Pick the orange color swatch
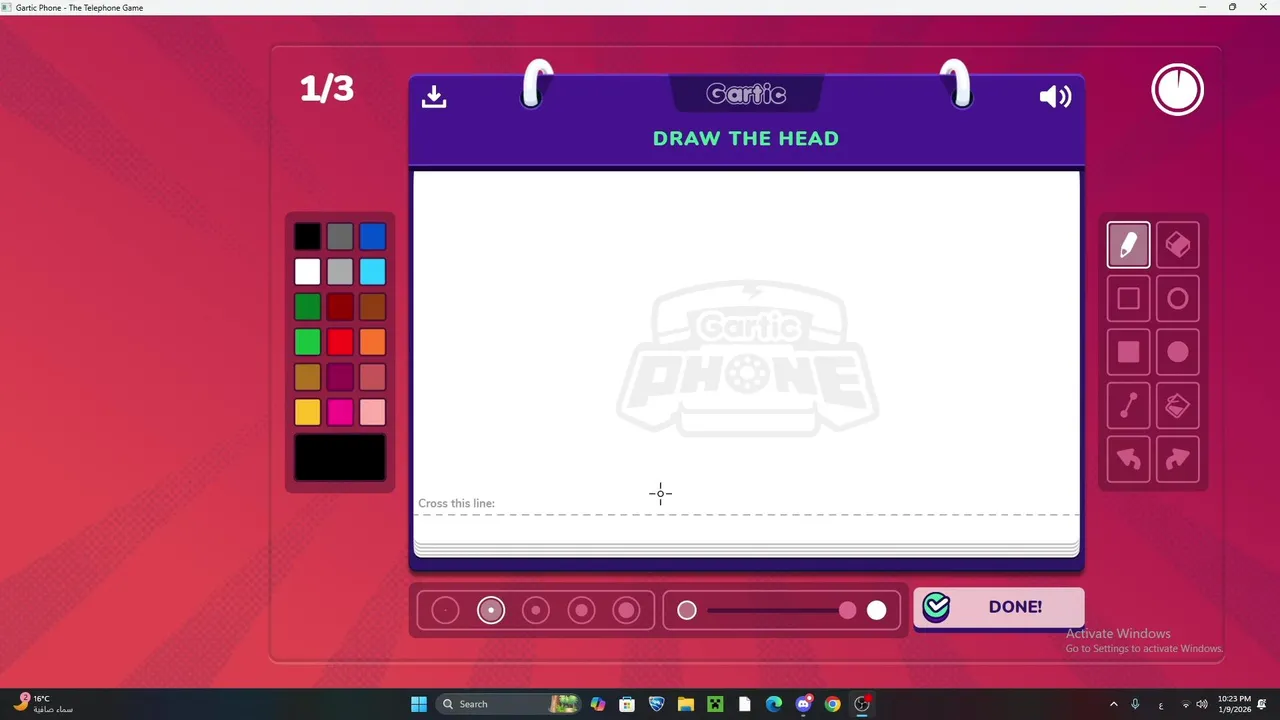Viewport: 1280px width, 720px height. [372, 342]
